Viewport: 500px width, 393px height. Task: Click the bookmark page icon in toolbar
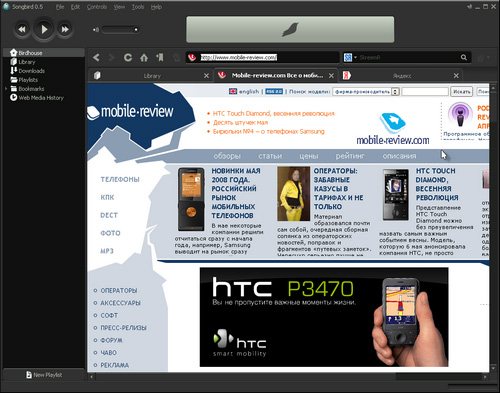(x=160, y=57)
